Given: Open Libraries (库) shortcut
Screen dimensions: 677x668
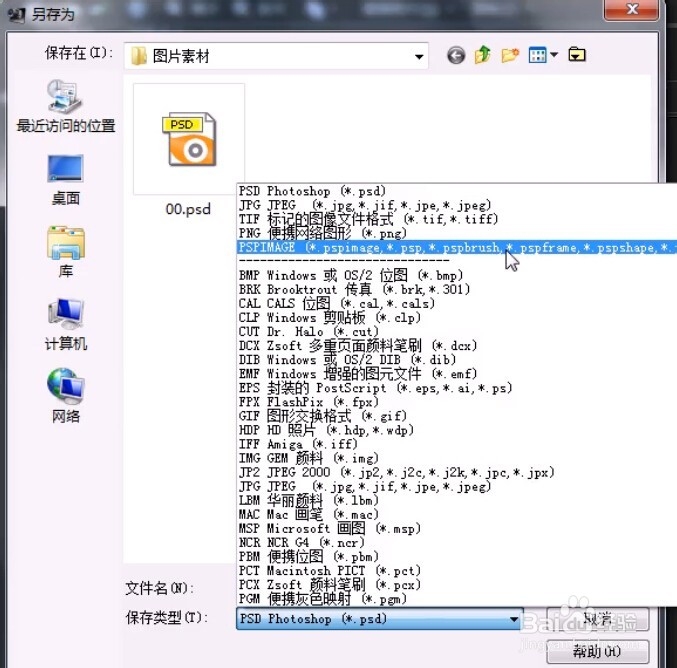Looking at the screenshot, I should point(66,251).
